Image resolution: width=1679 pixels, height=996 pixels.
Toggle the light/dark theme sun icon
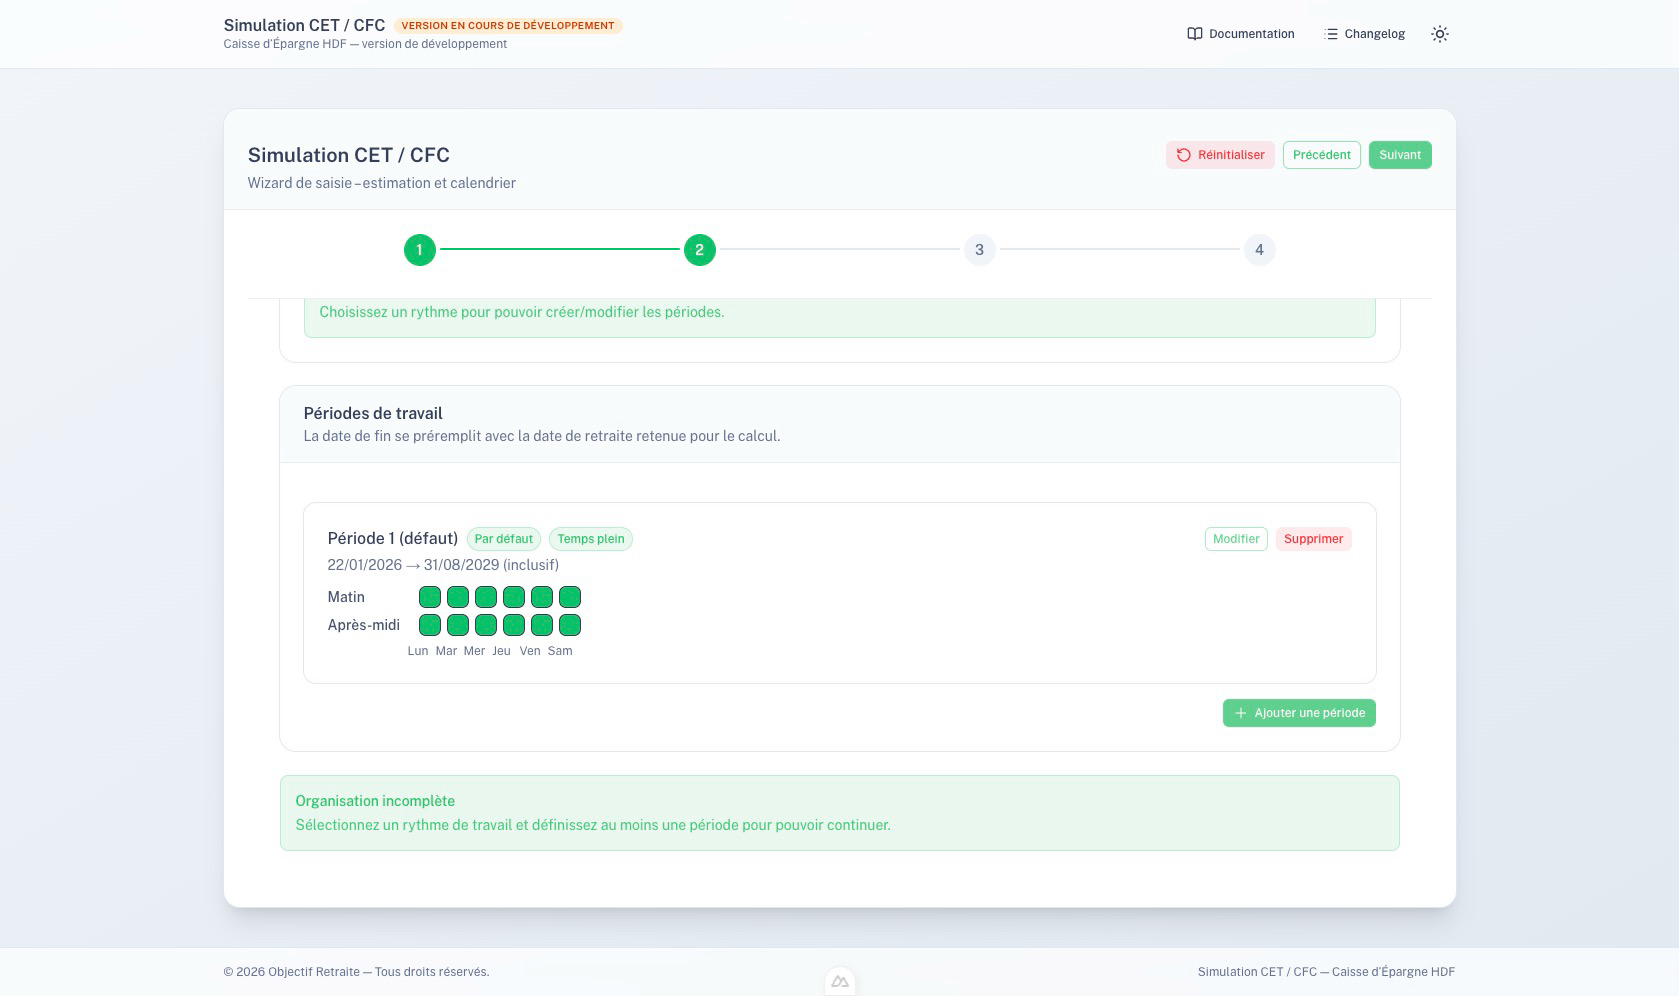(x=1439, y=34)
